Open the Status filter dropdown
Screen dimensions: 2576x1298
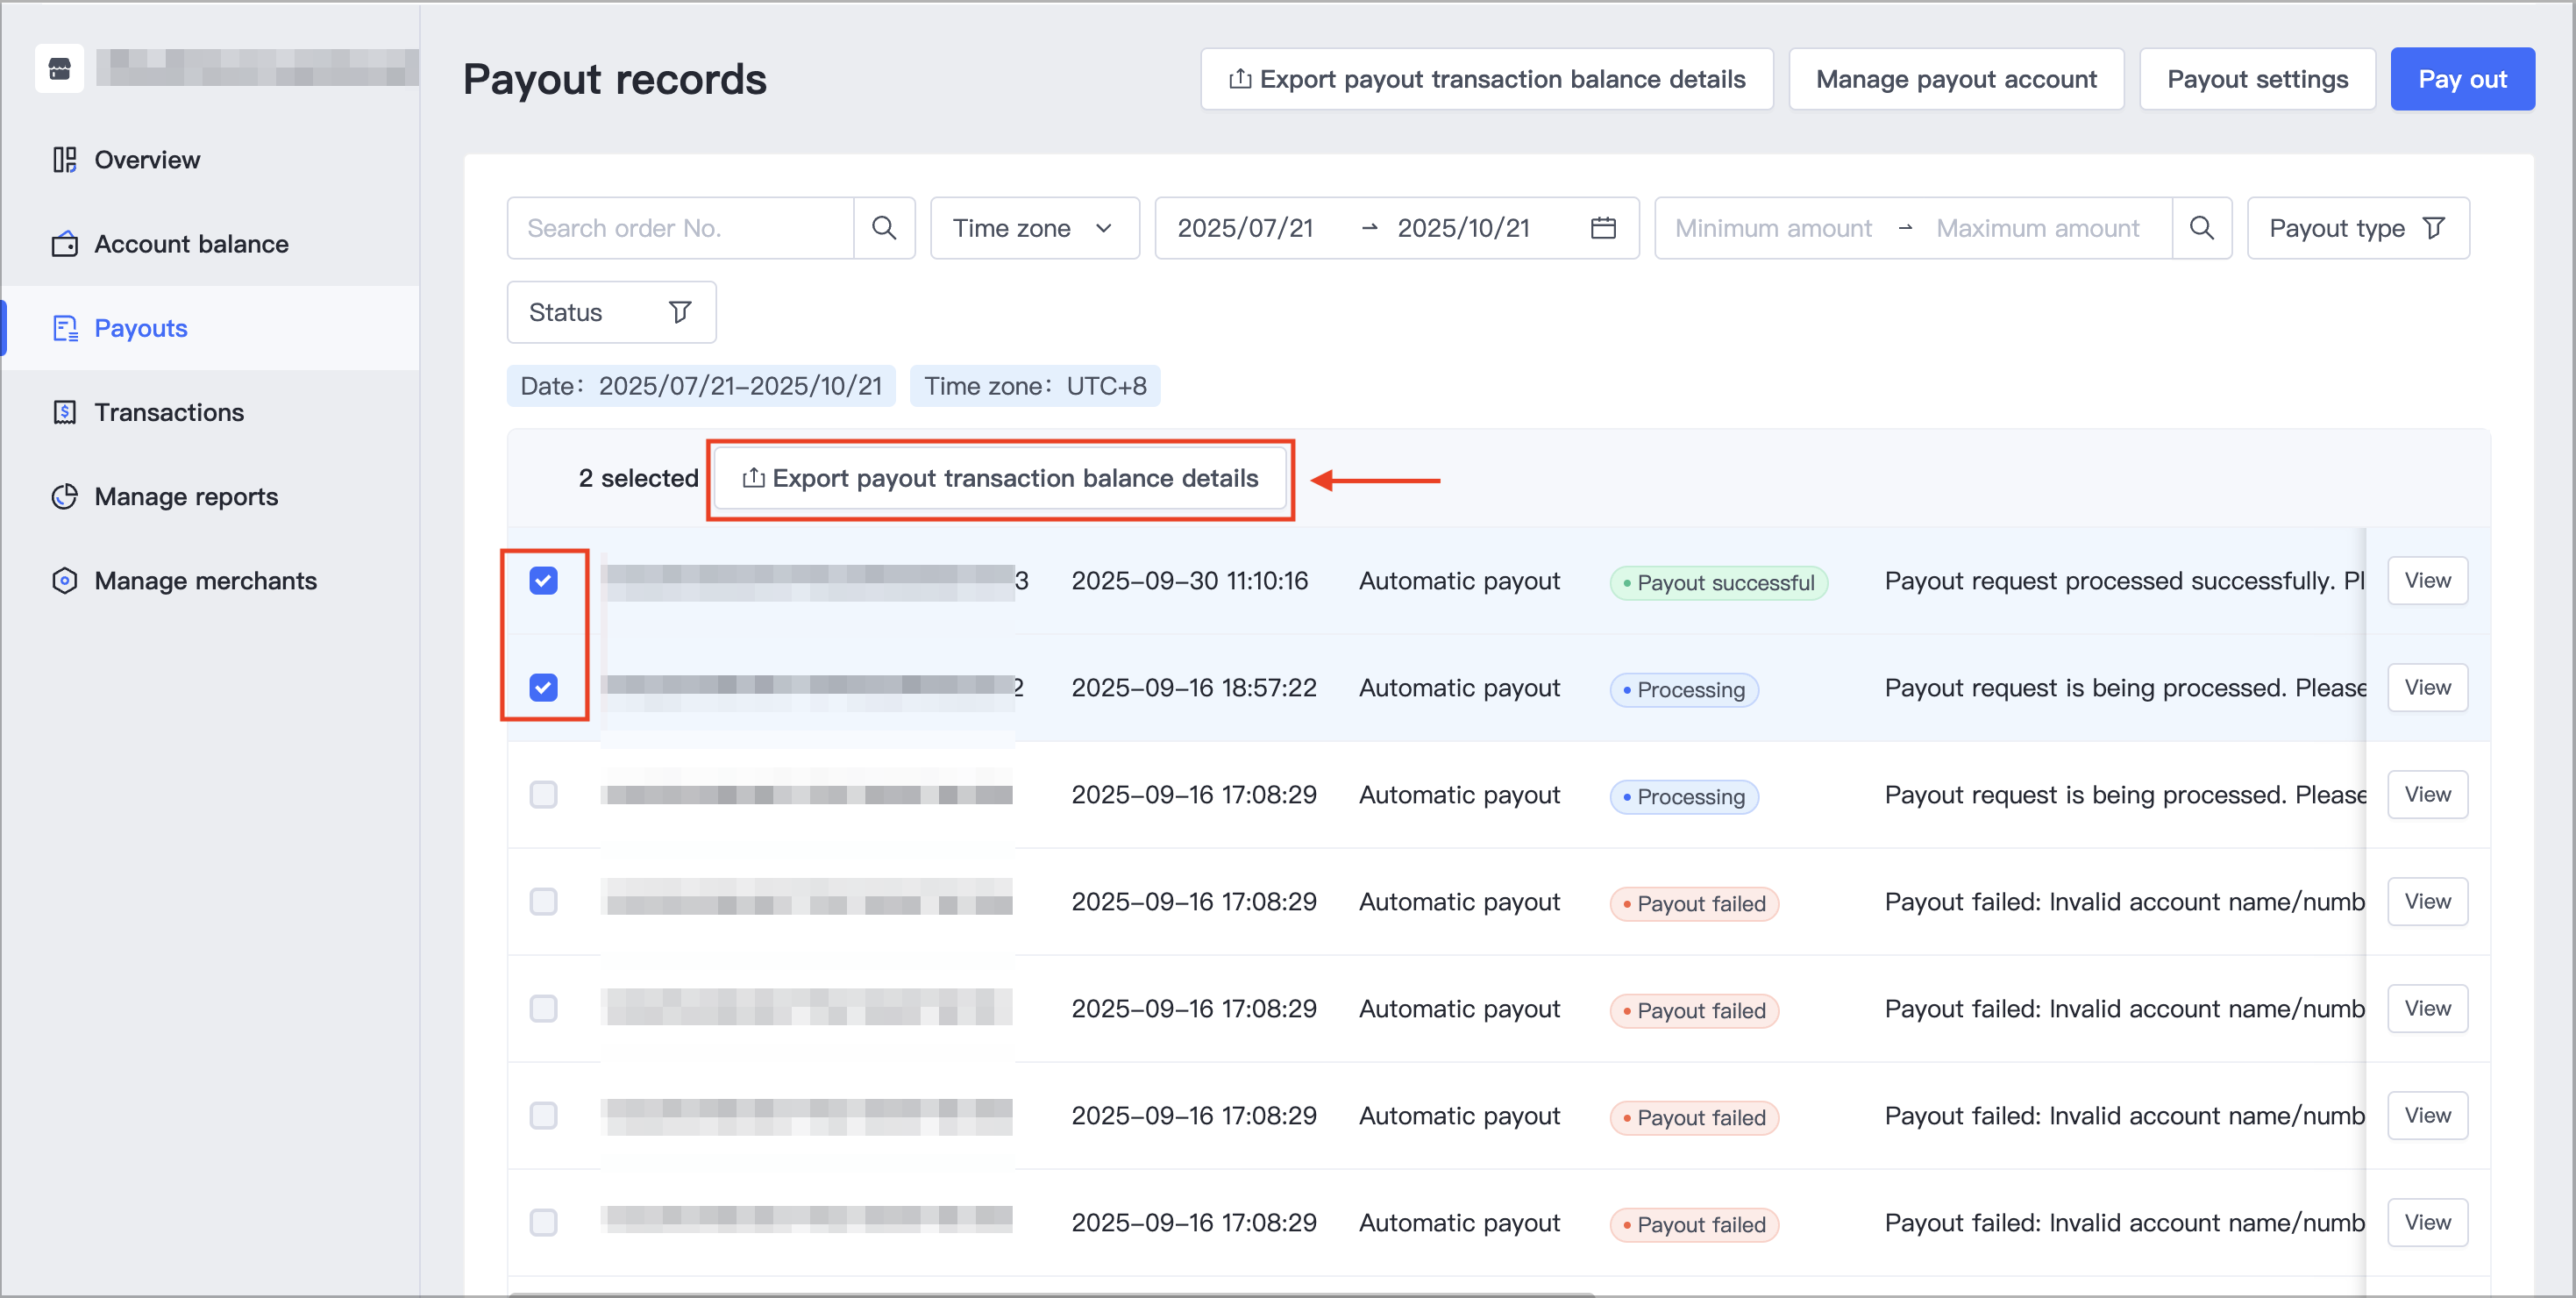coord(611,312)
